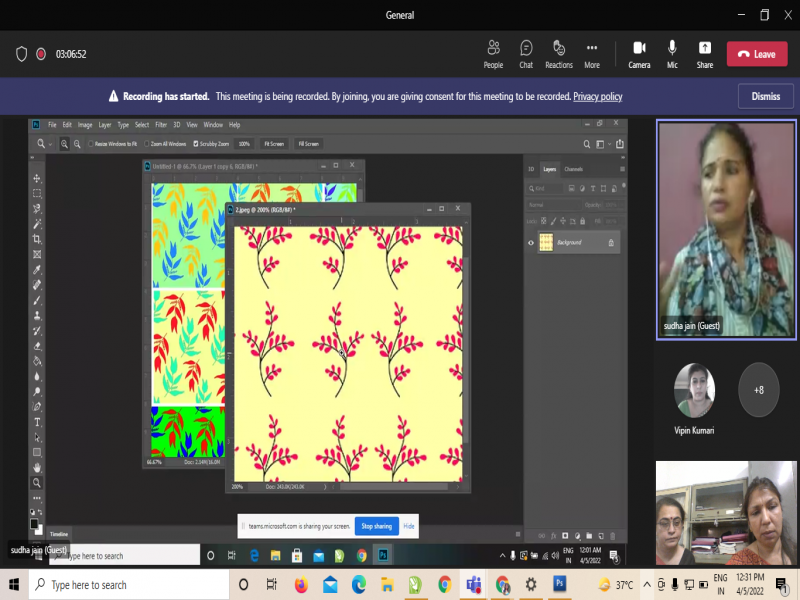Activate the Hand tool
Viewport: 800px width, 600px height.
37,467
